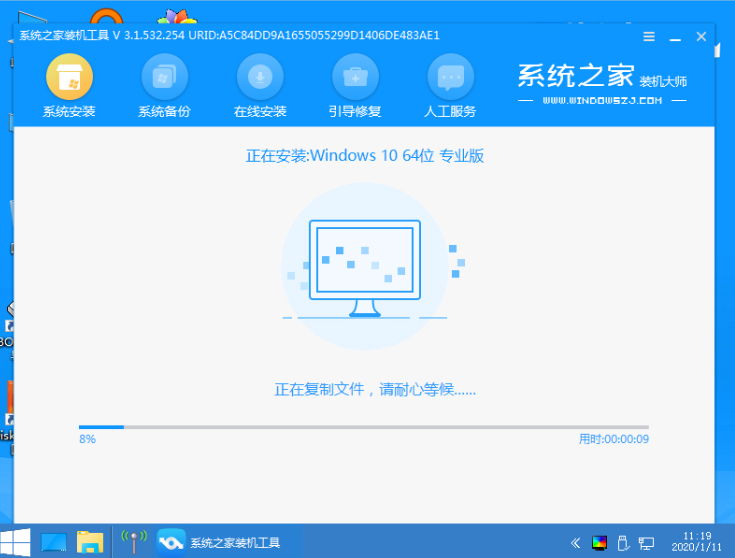Open the 人工服务 chat icon

click(x=450, y=77)
